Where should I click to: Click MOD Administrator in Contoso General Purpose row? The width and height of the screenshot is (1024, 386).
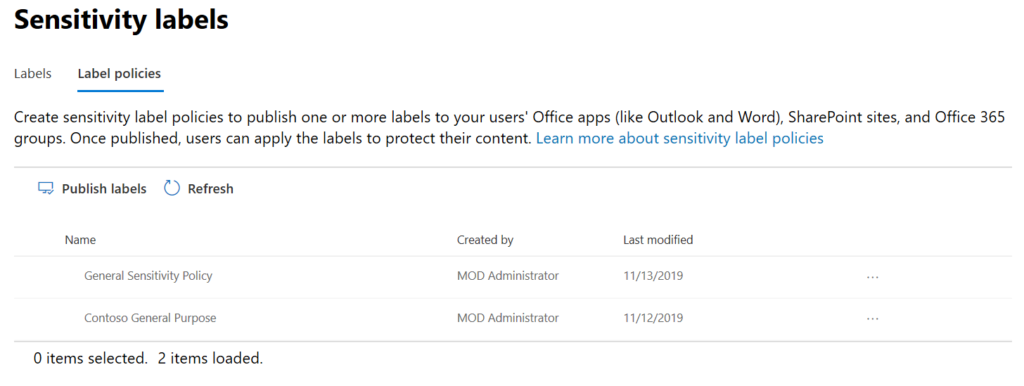coord(507,318)
